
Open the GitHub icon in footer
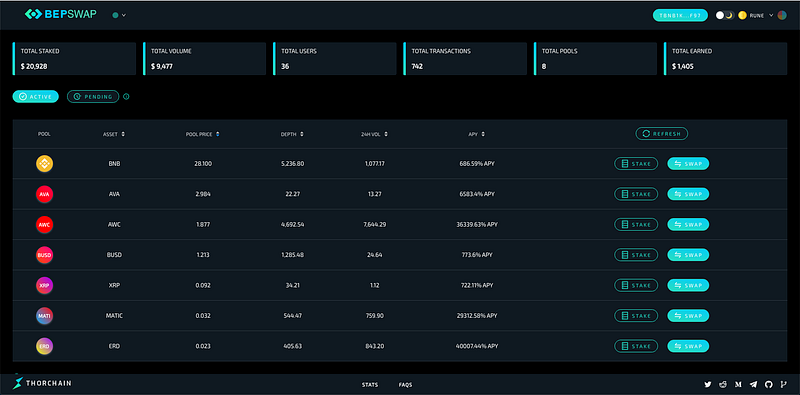coord(769,384)
